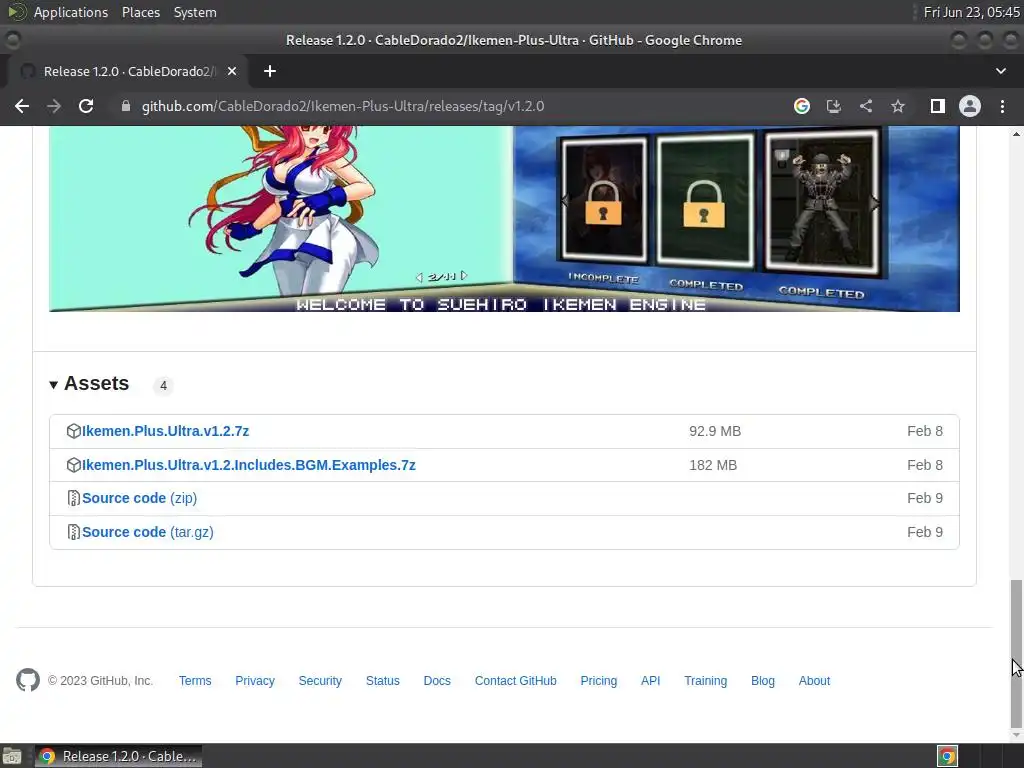Download Source code (tar.gz)

[x=148, y=532]
